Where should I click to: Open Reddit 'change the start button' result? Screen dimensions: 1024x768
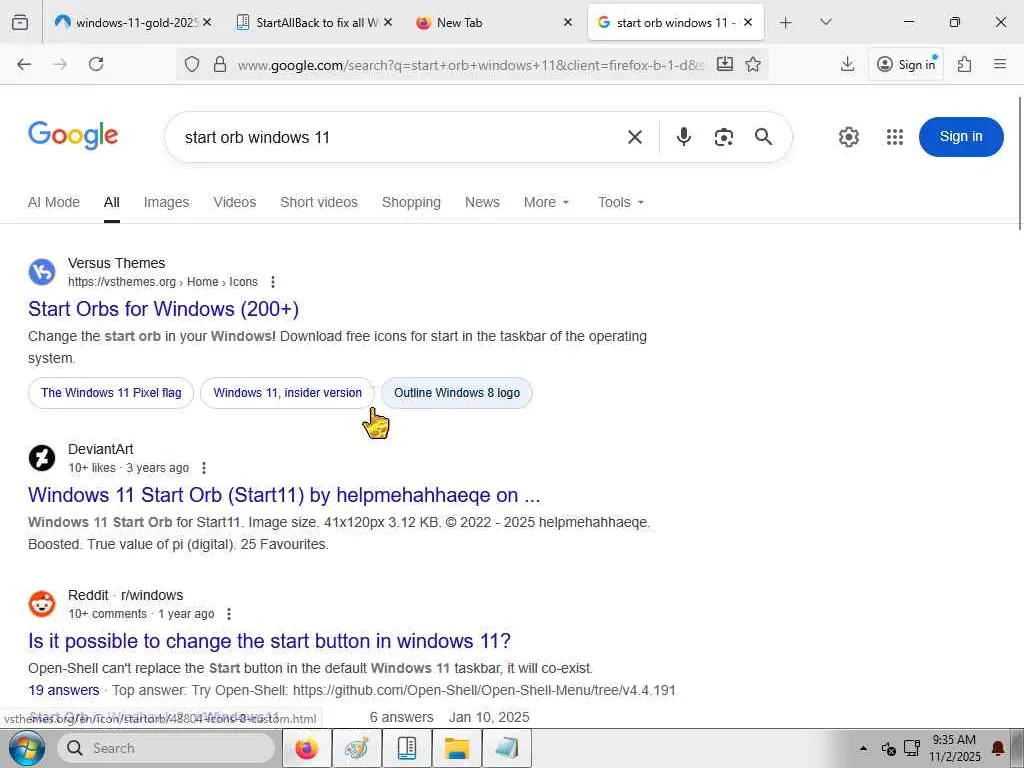pos(269,641)
